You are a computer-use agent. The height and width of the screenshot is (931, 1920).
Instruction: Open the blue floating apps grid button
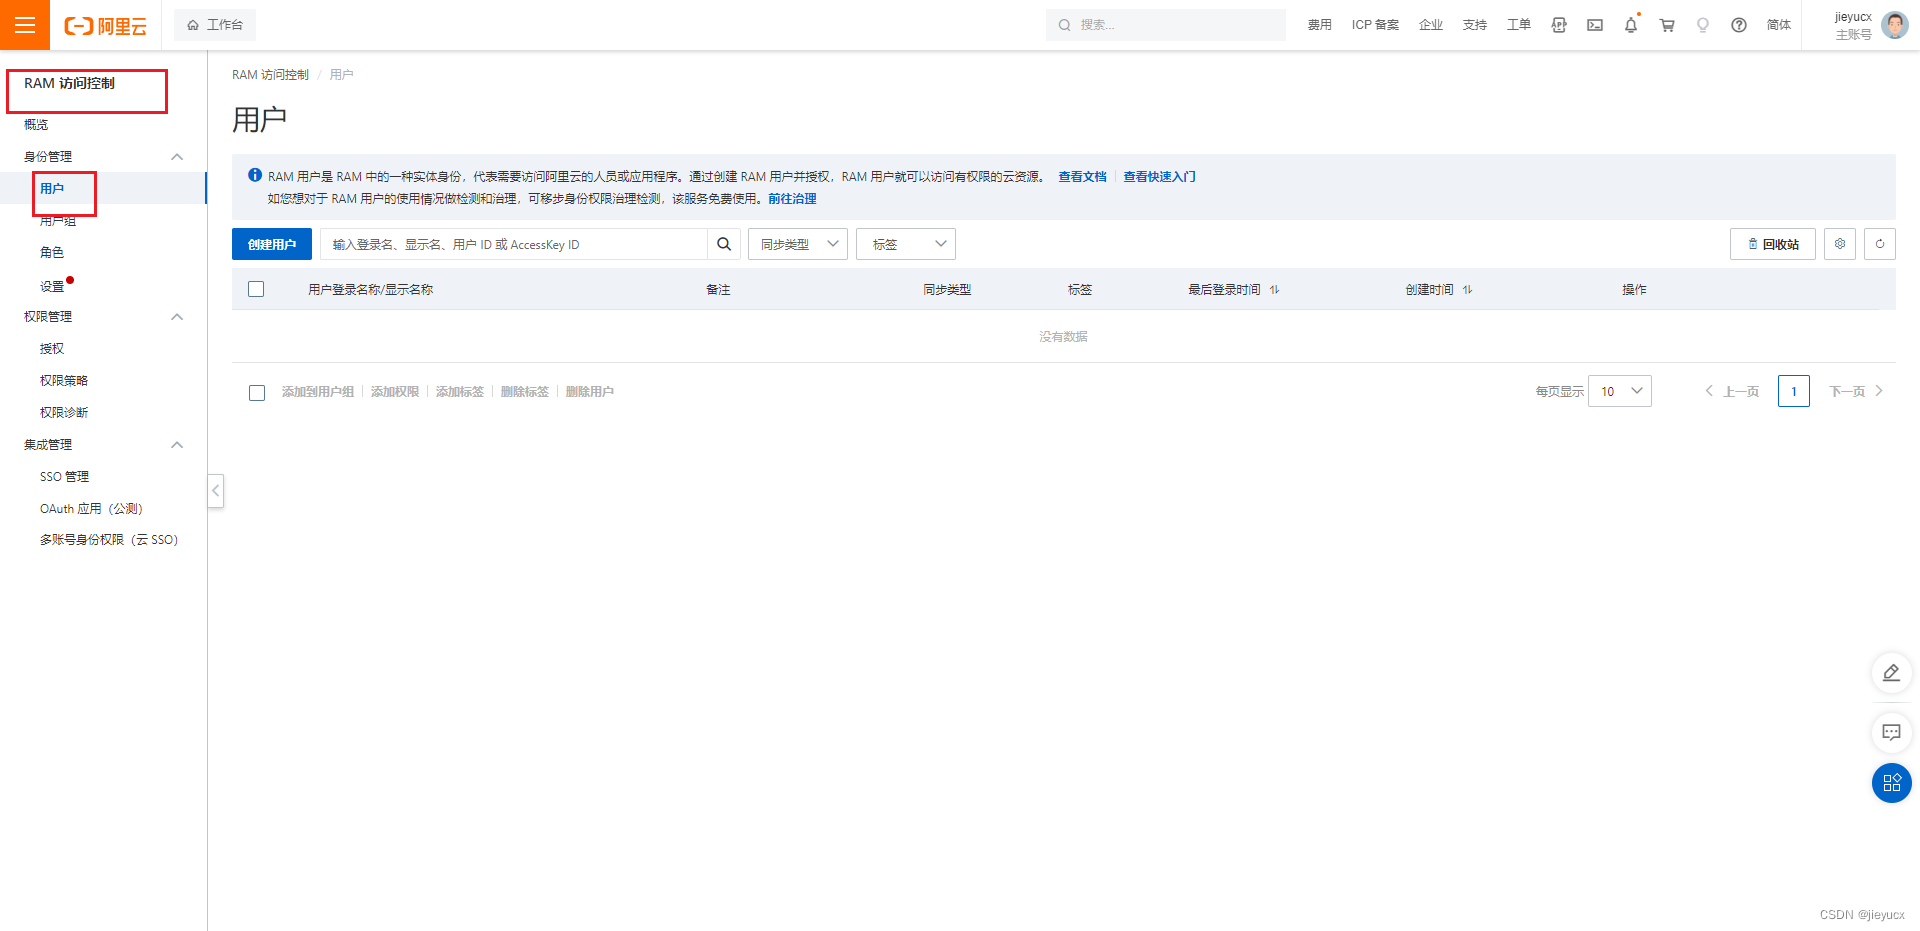1892,783
